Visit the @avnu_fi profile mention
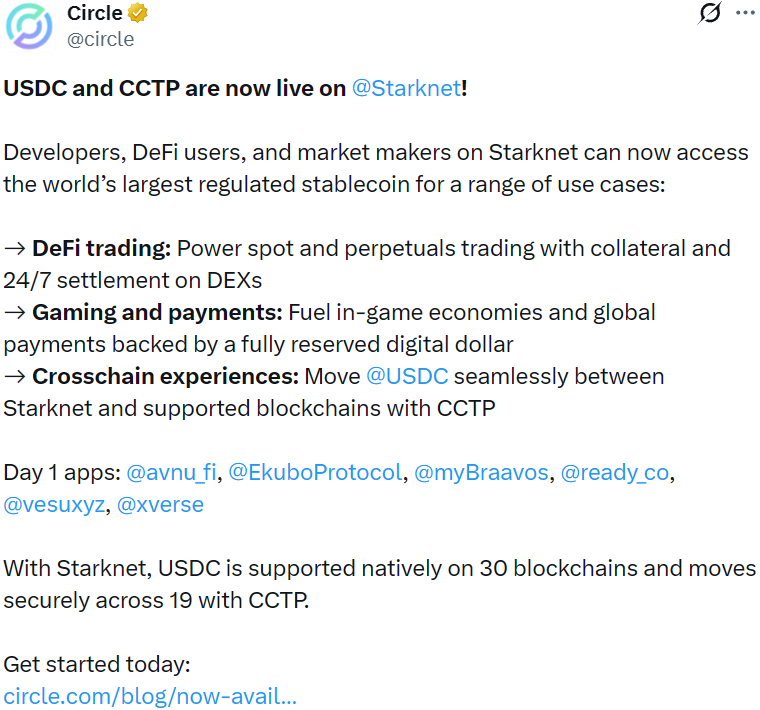 [x=172, y=472]
